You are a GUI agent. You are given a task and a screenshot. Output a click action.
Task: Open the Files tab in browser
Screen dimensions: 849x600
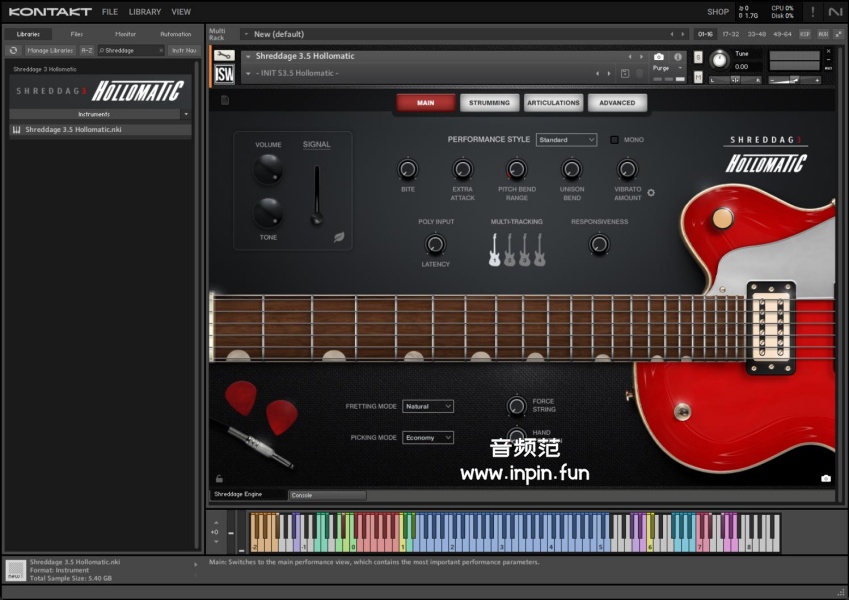pyautogui.click(x=77, y=34)
